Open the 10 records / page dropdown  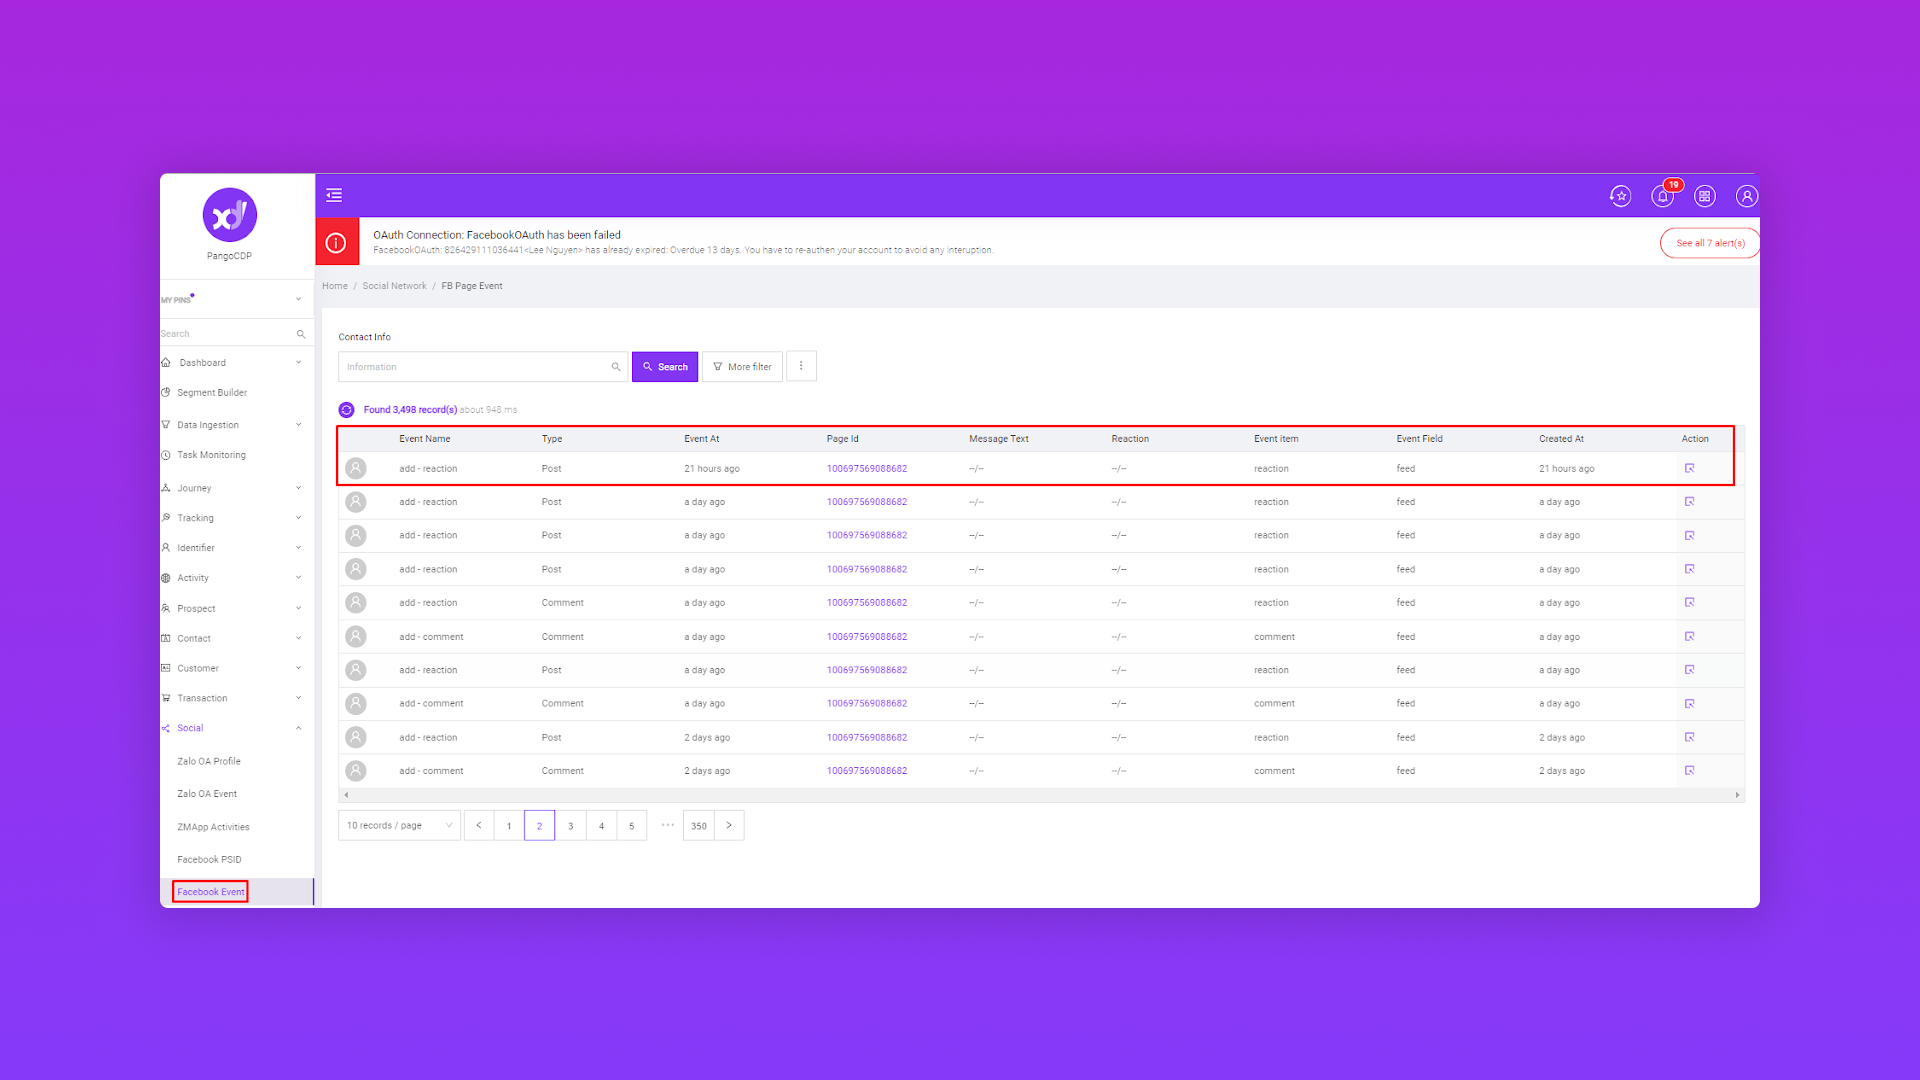pos(399,826)
